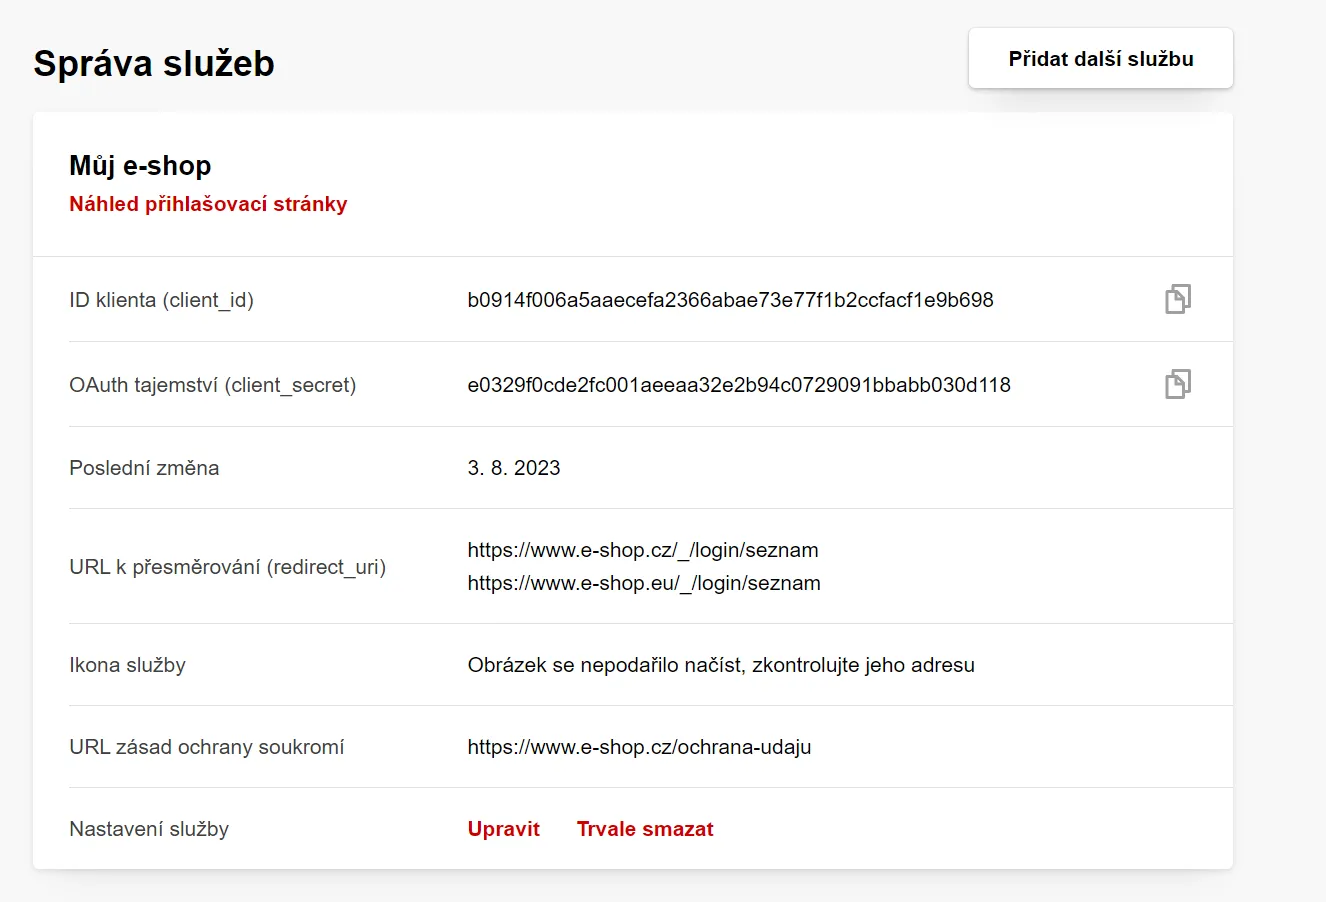Screen dimensions: 1326x902
Task: Select the client_id hash value text
Action: tap(731, 300)
